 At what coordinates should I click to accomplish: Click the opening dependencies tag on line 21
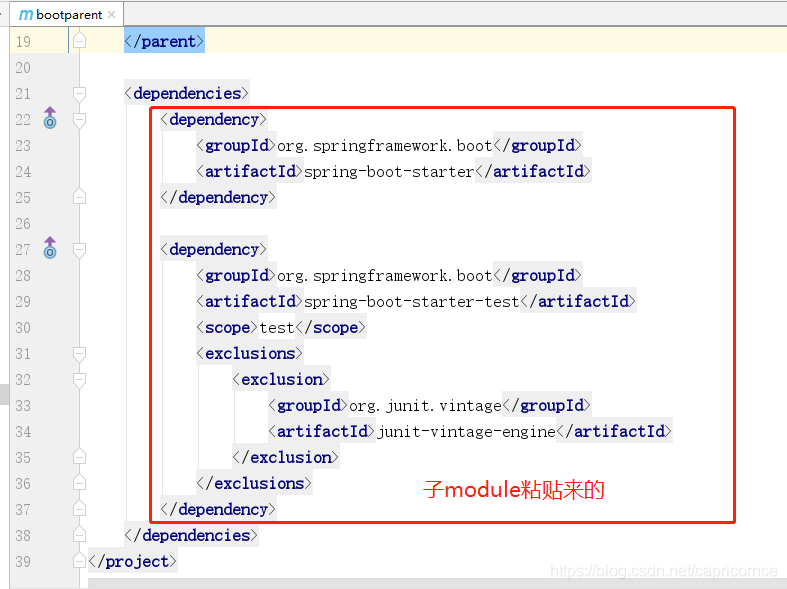186,93
